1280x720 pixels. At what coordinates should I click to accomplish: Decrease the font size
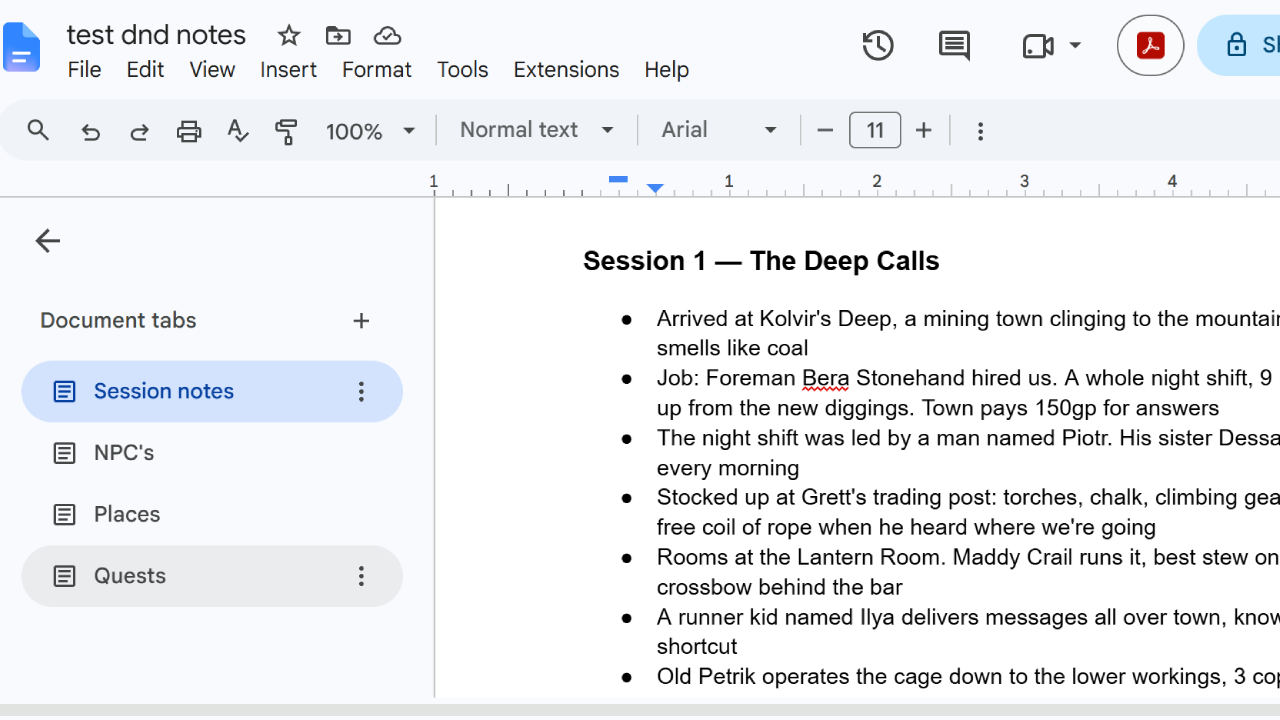coord(825,130)
